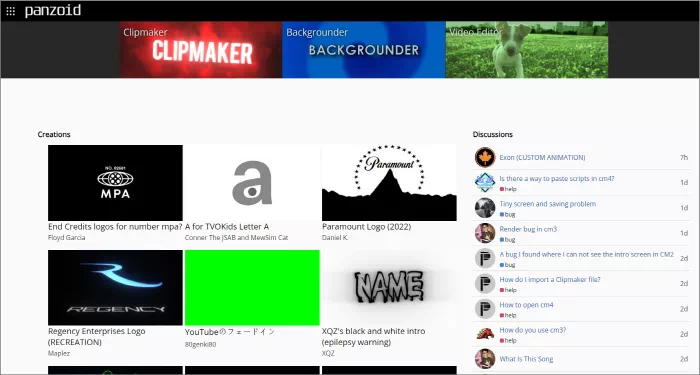Click 'Paramount Logo (2022)' title
This screenshot has width=700, height=375.
(x=367, y=227)
